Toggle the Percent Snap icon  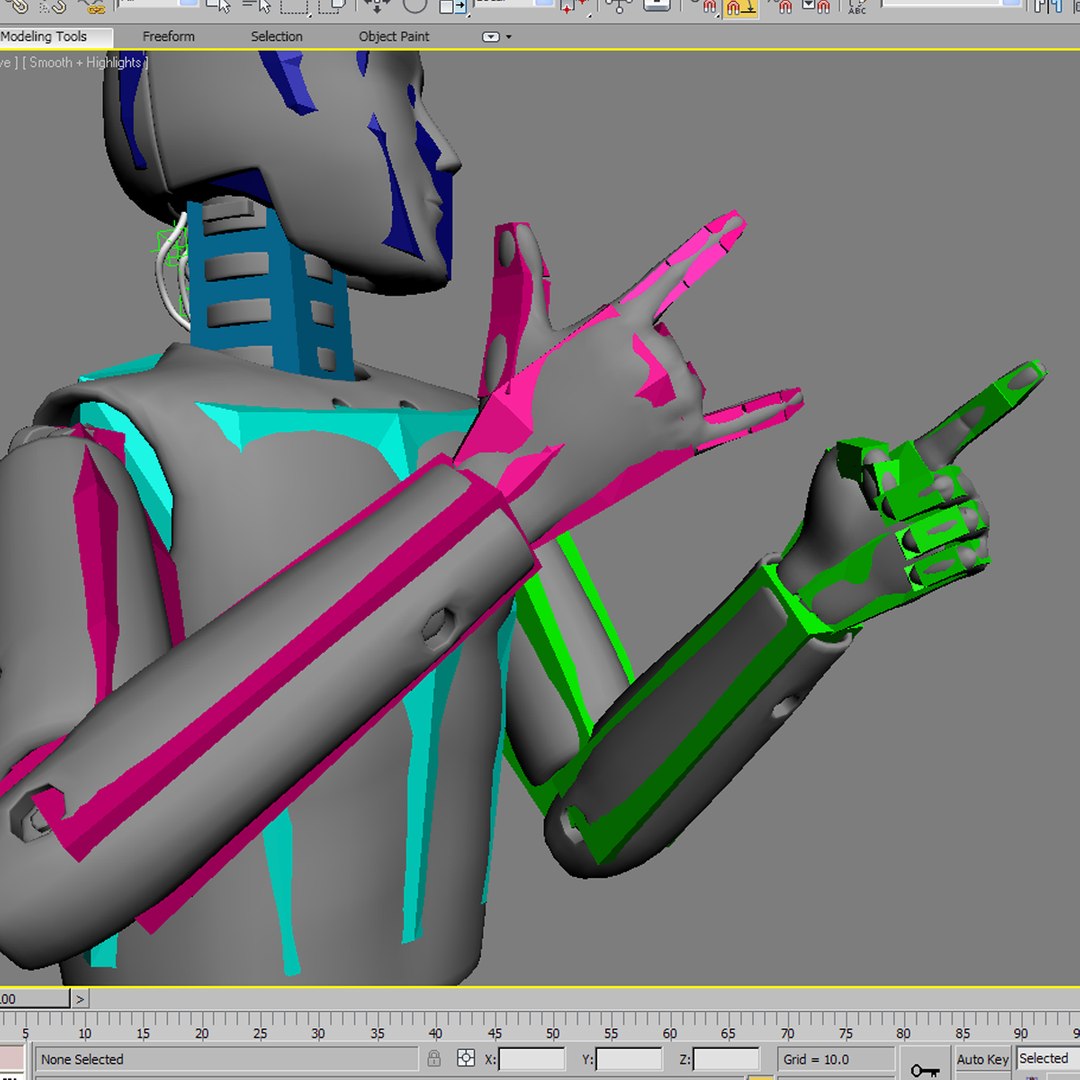coord(782,6)
